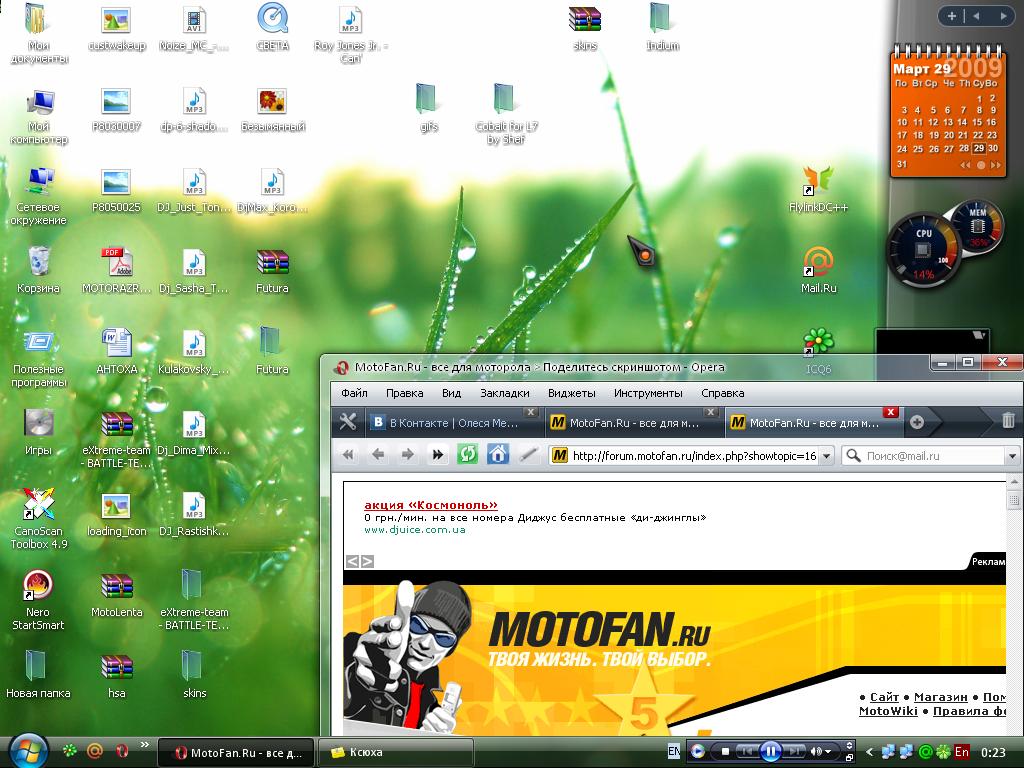Click the Opera address bar URL field

click(690, 456)
